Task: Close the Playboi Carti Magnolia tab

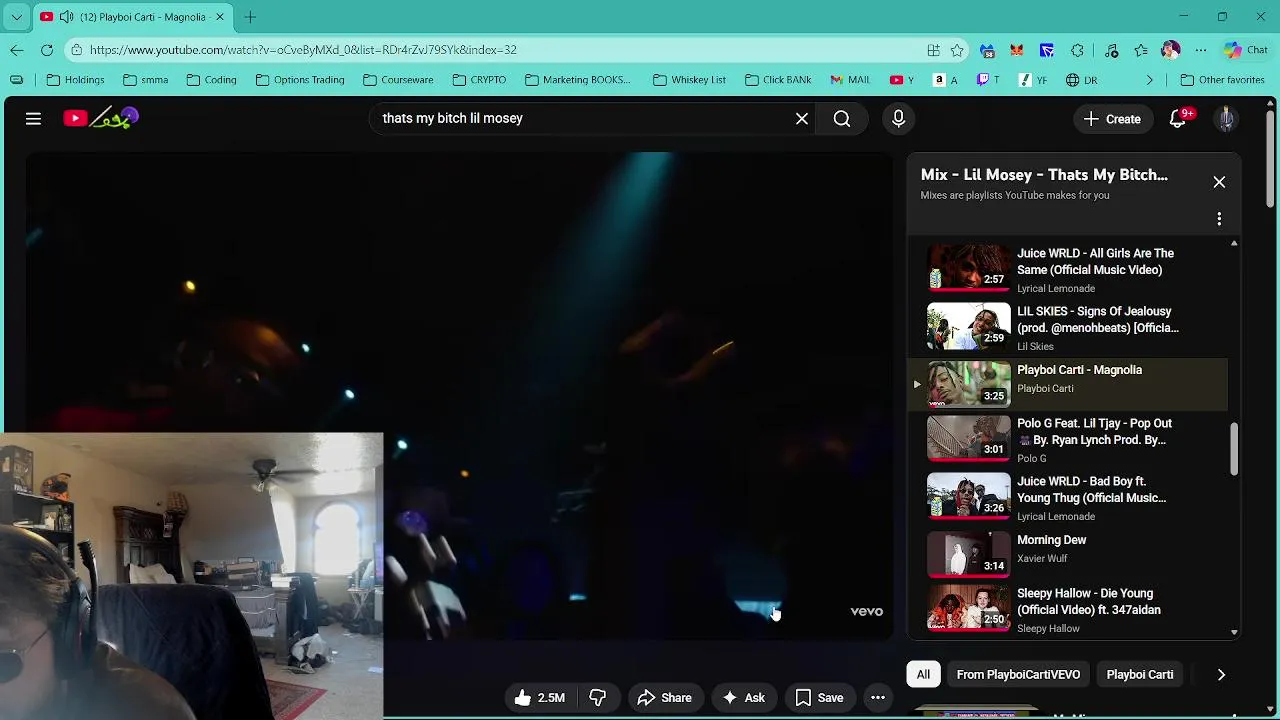Action: point(219,17)
